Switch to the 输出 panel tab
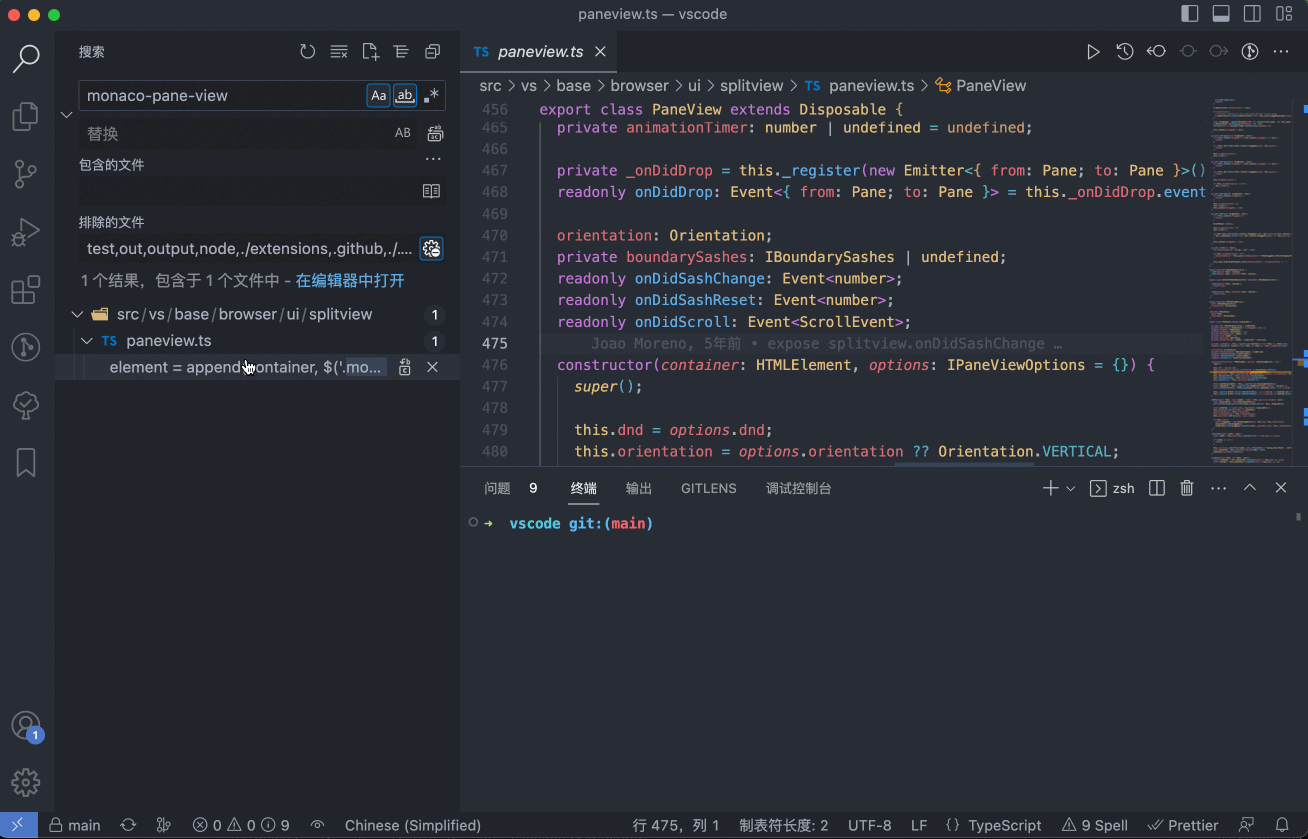Image resolution: width=1308 pixels, height=839 pixels. [639, 488]
